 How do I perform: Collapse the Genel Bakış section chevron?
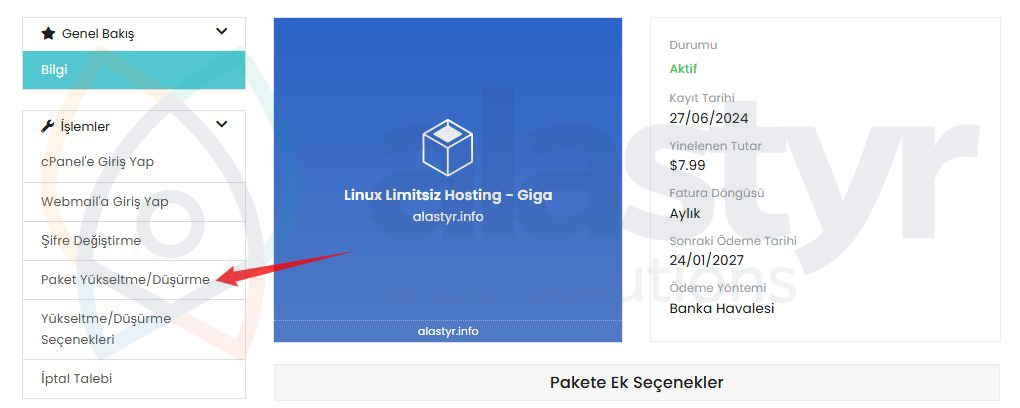tap(222, 31)
